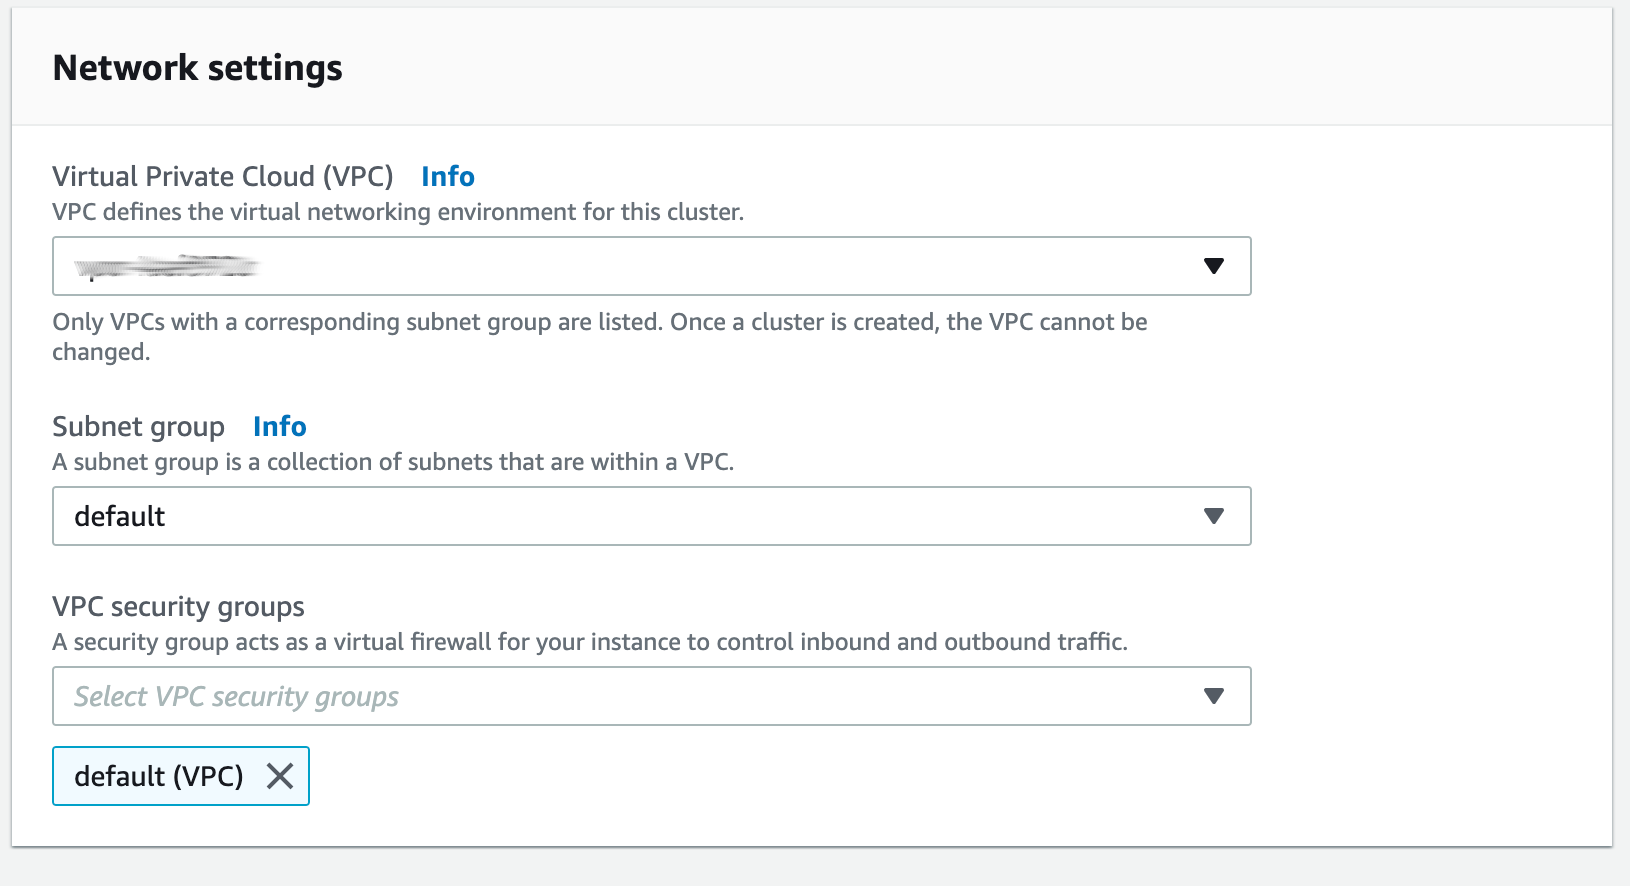Screen dimensions: 1630x886
Task: Click the 'A subnet group is a collection' description
Action: pos(393,462)
